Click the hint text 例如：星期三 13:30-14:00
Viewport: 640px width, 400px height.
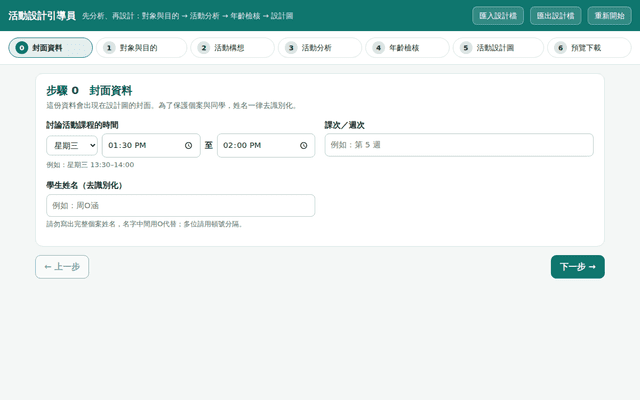tap(90, 165)
